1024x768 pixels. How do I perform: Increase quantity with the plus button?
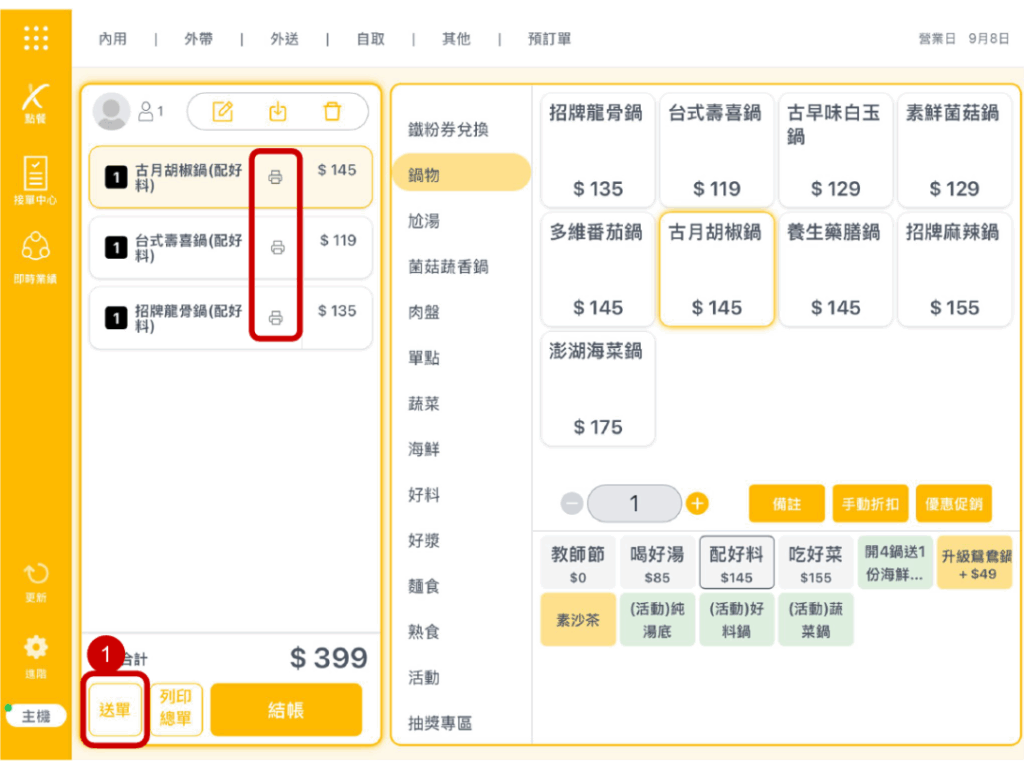[x=698, y=504]
